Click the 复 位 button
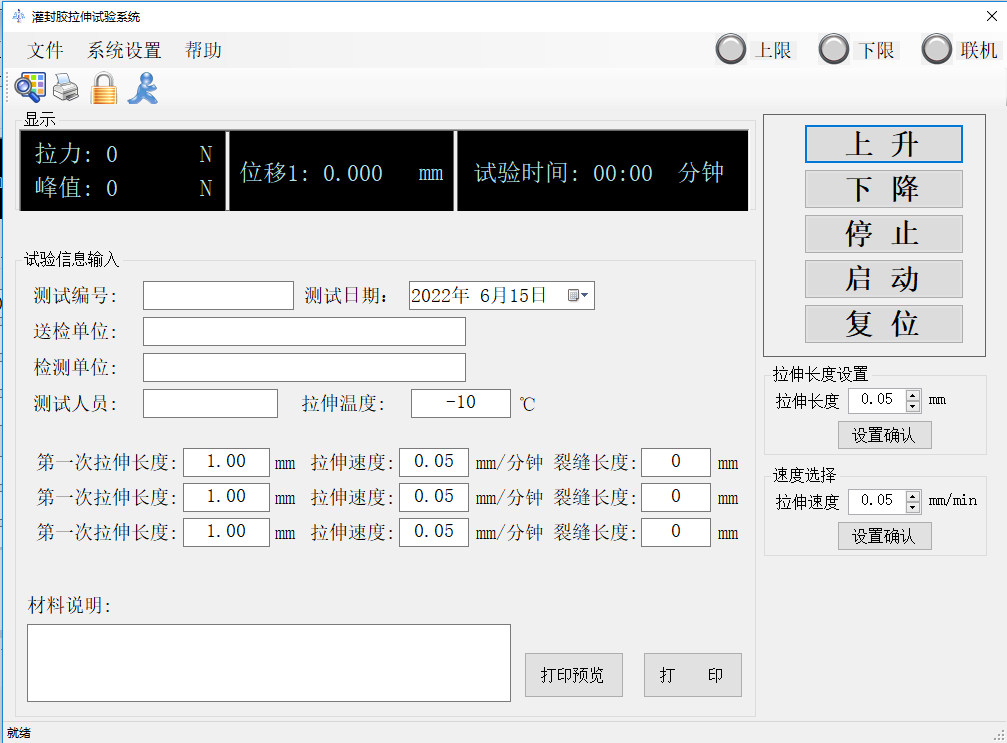Image resolution: width=1007 pixels, height=743 pixels. click(884, 324)
